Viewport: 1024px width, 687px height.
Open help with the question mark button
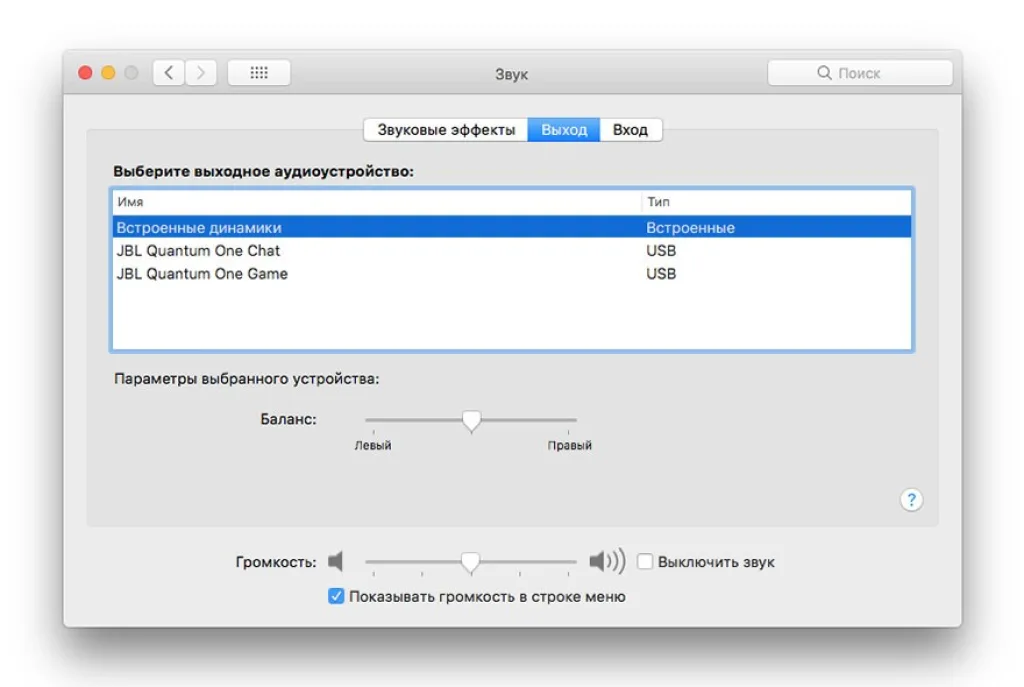(911, 500)
